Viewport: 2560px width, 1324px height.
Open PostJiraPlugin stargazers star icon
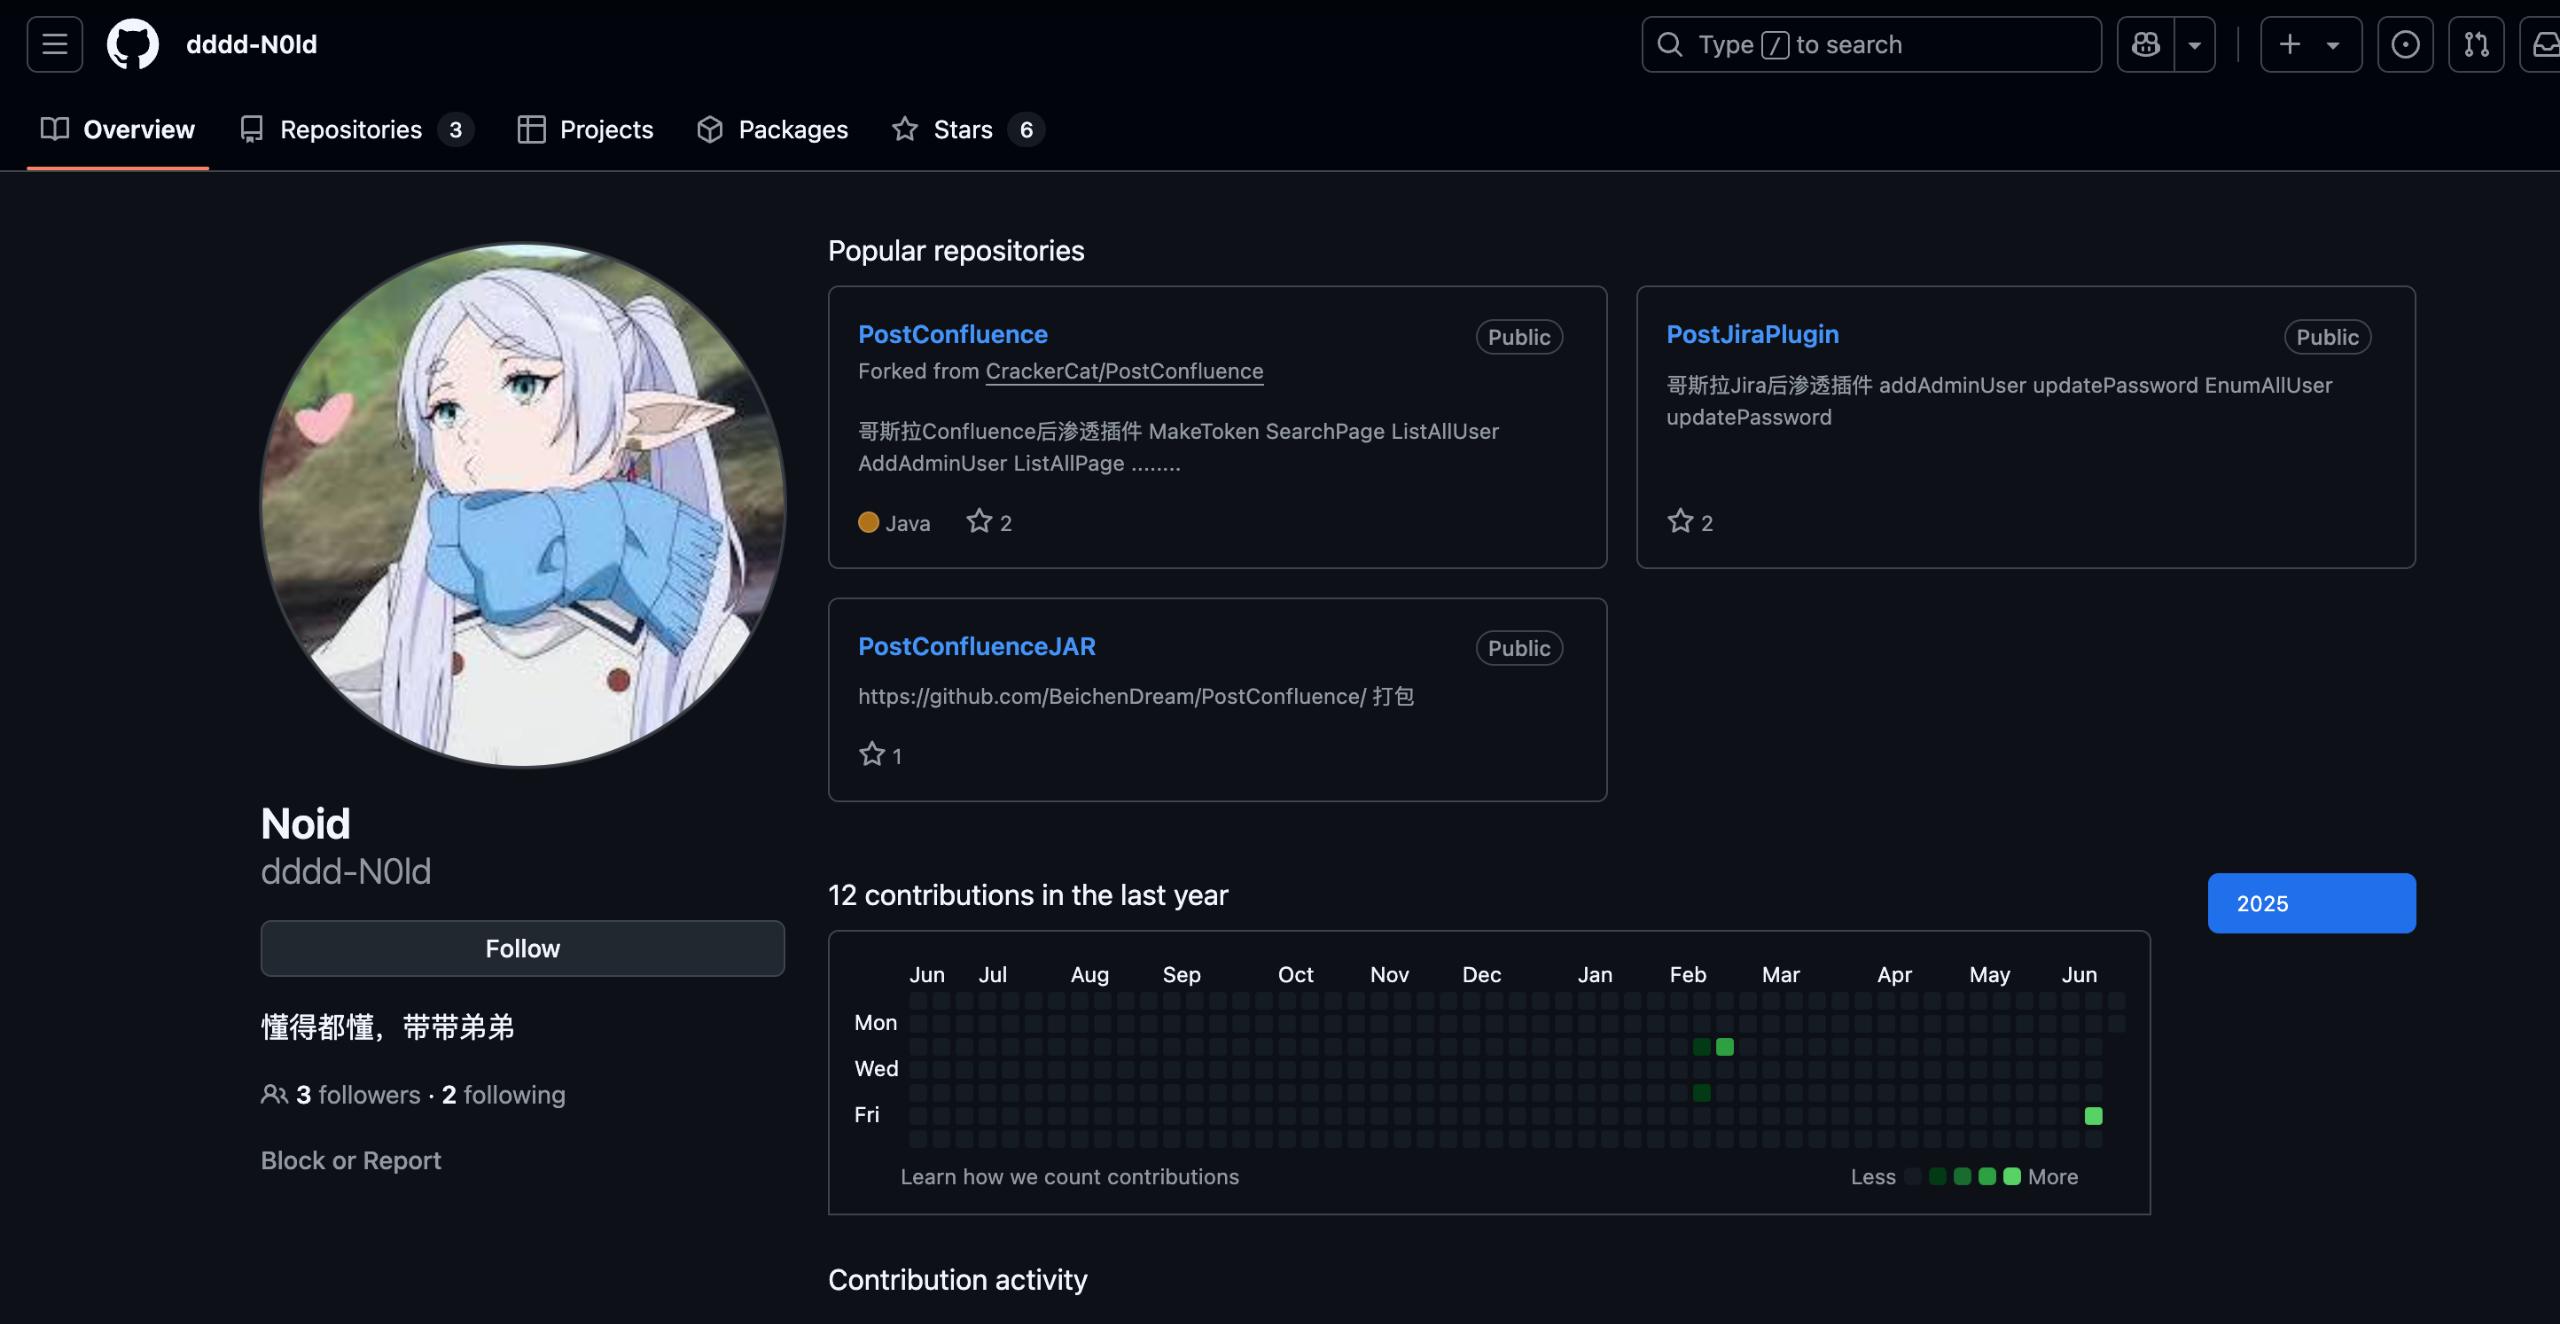pos(1680,521)
